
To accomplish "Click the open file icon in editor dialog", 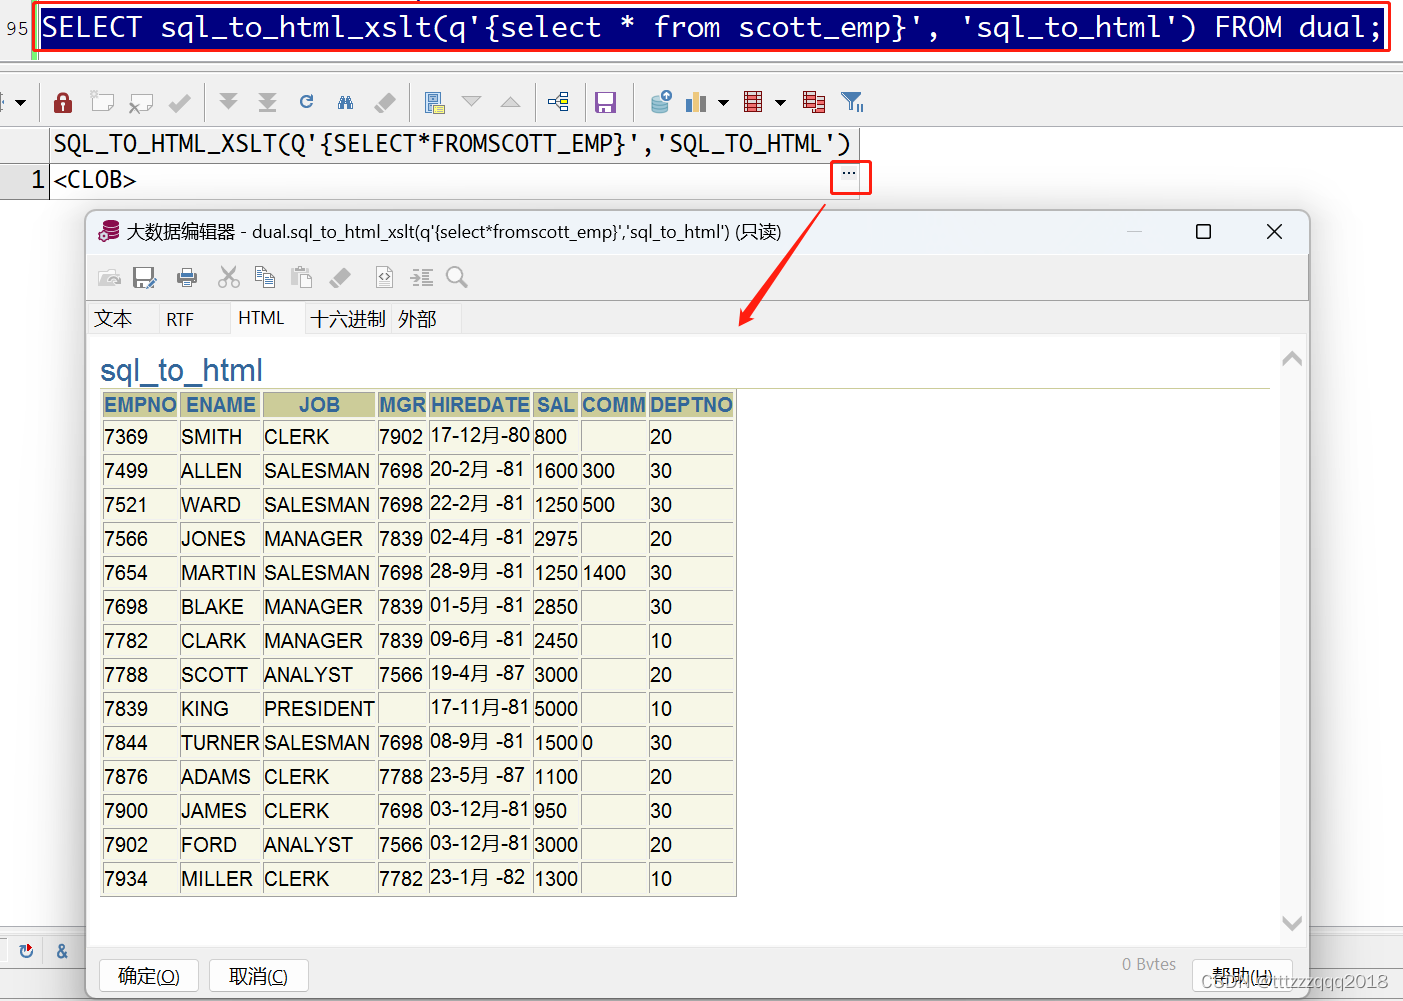I will tap(109, 277).
